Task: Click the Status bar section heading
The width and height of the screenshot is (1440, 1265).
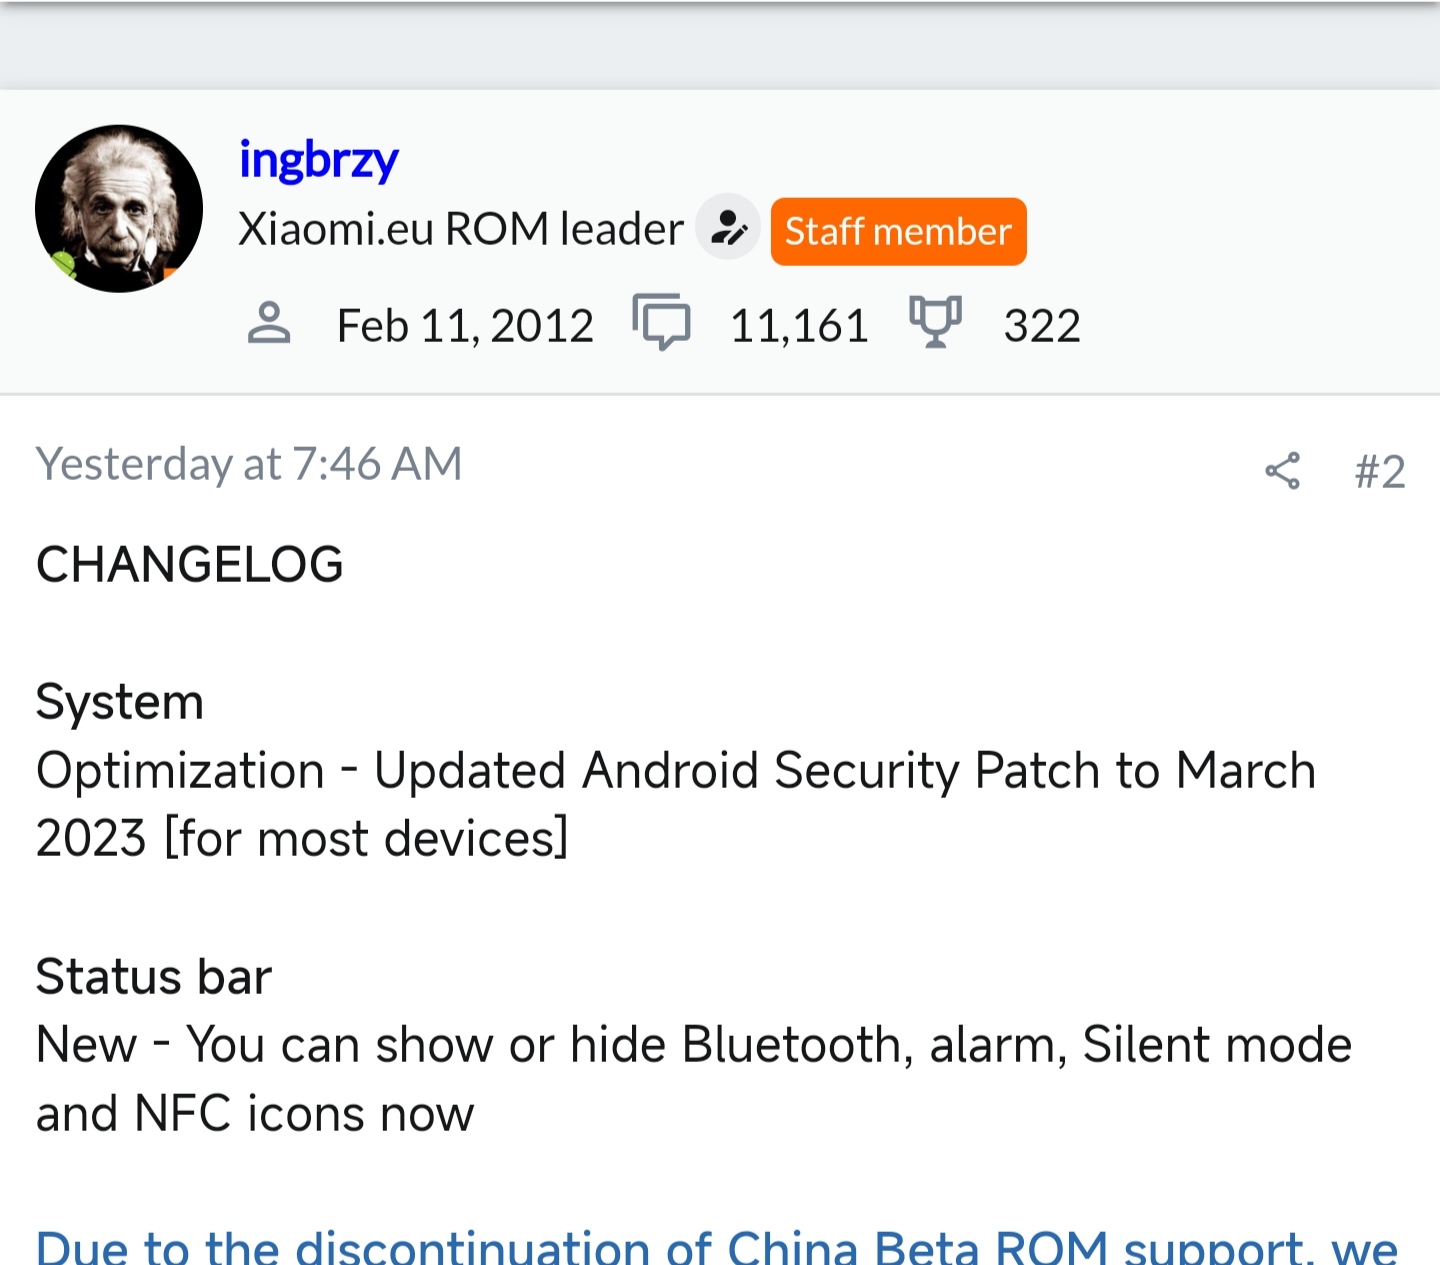Action: [x=154, y=977]
